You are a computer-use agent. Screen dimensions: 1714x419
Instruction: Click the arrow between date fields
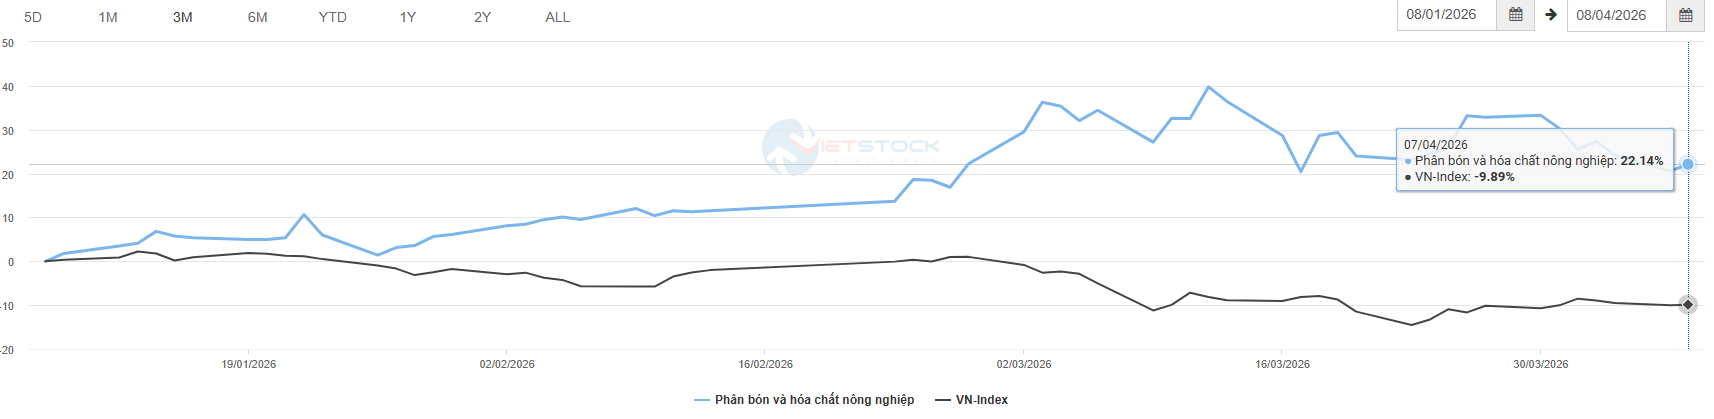pos(1551,15)
